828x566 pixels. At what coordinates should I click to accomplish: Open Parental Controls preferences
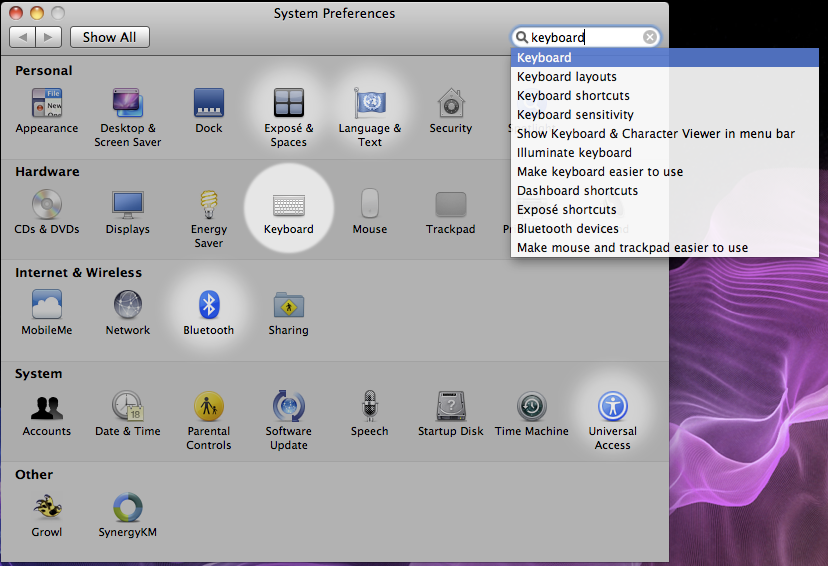point(209,421)
